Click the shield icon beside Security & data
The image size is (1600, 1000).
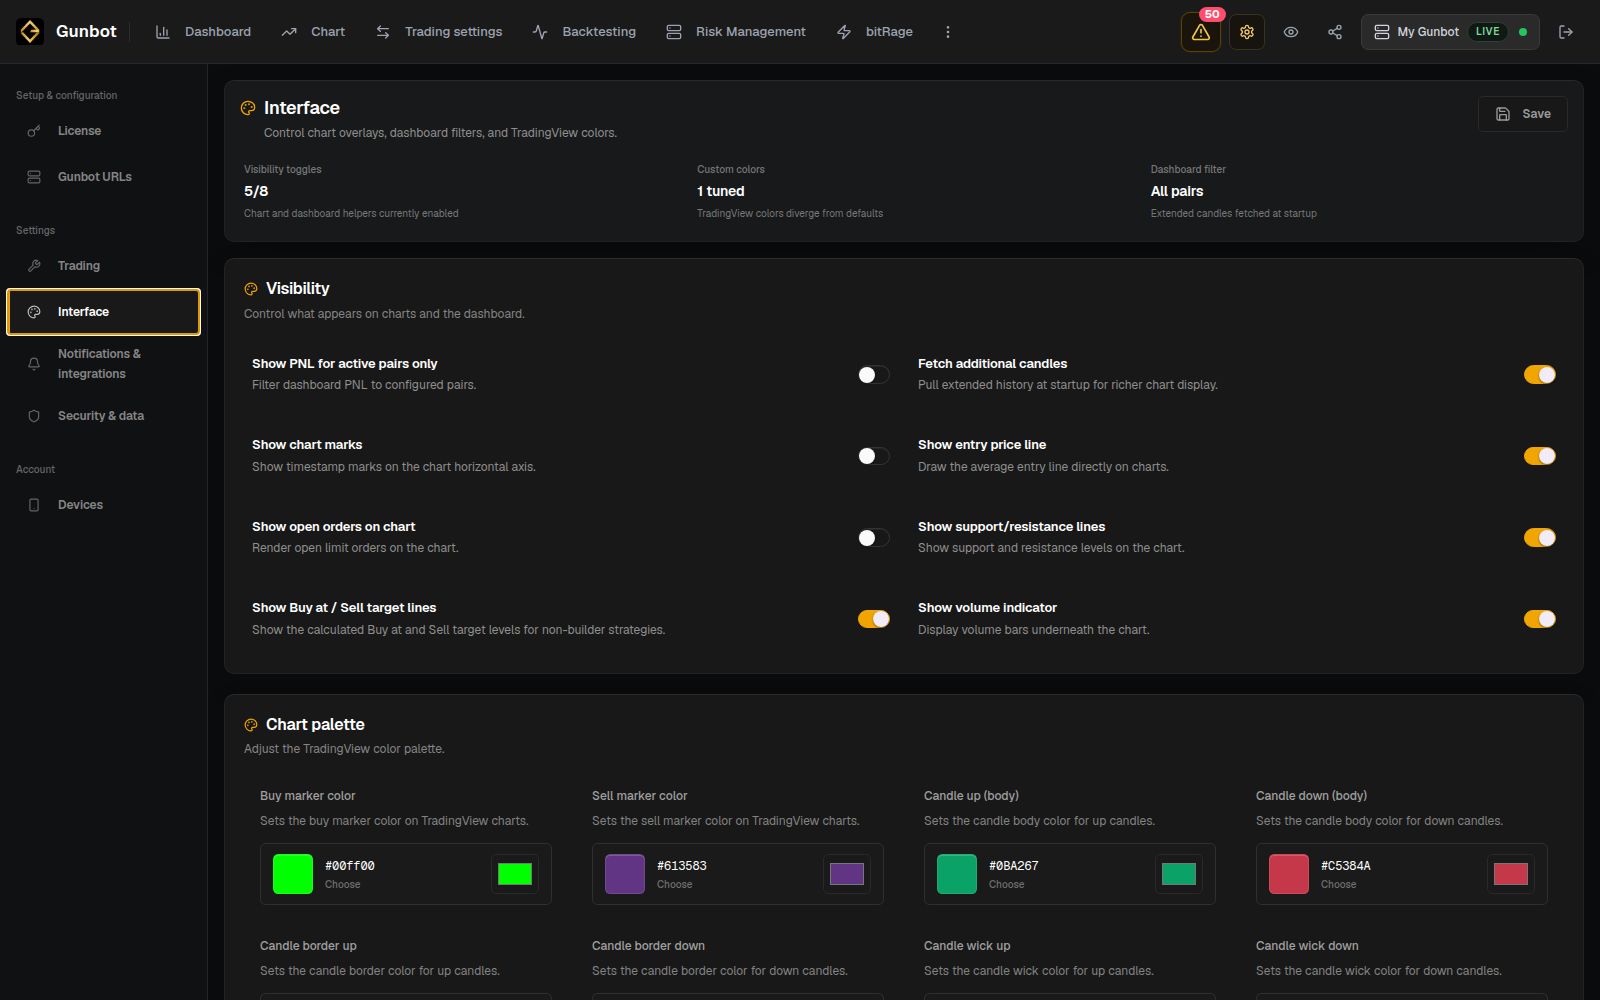pyautogui.click(x=34, y=416)
